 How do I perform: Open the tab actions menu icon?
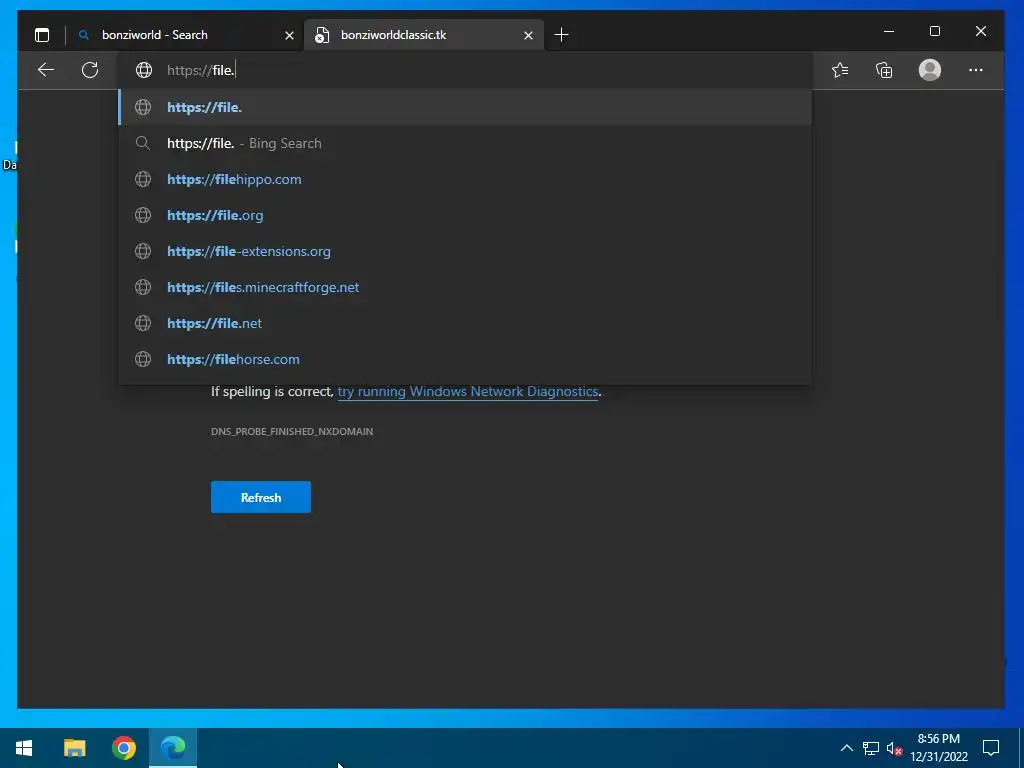coord(42,35)
